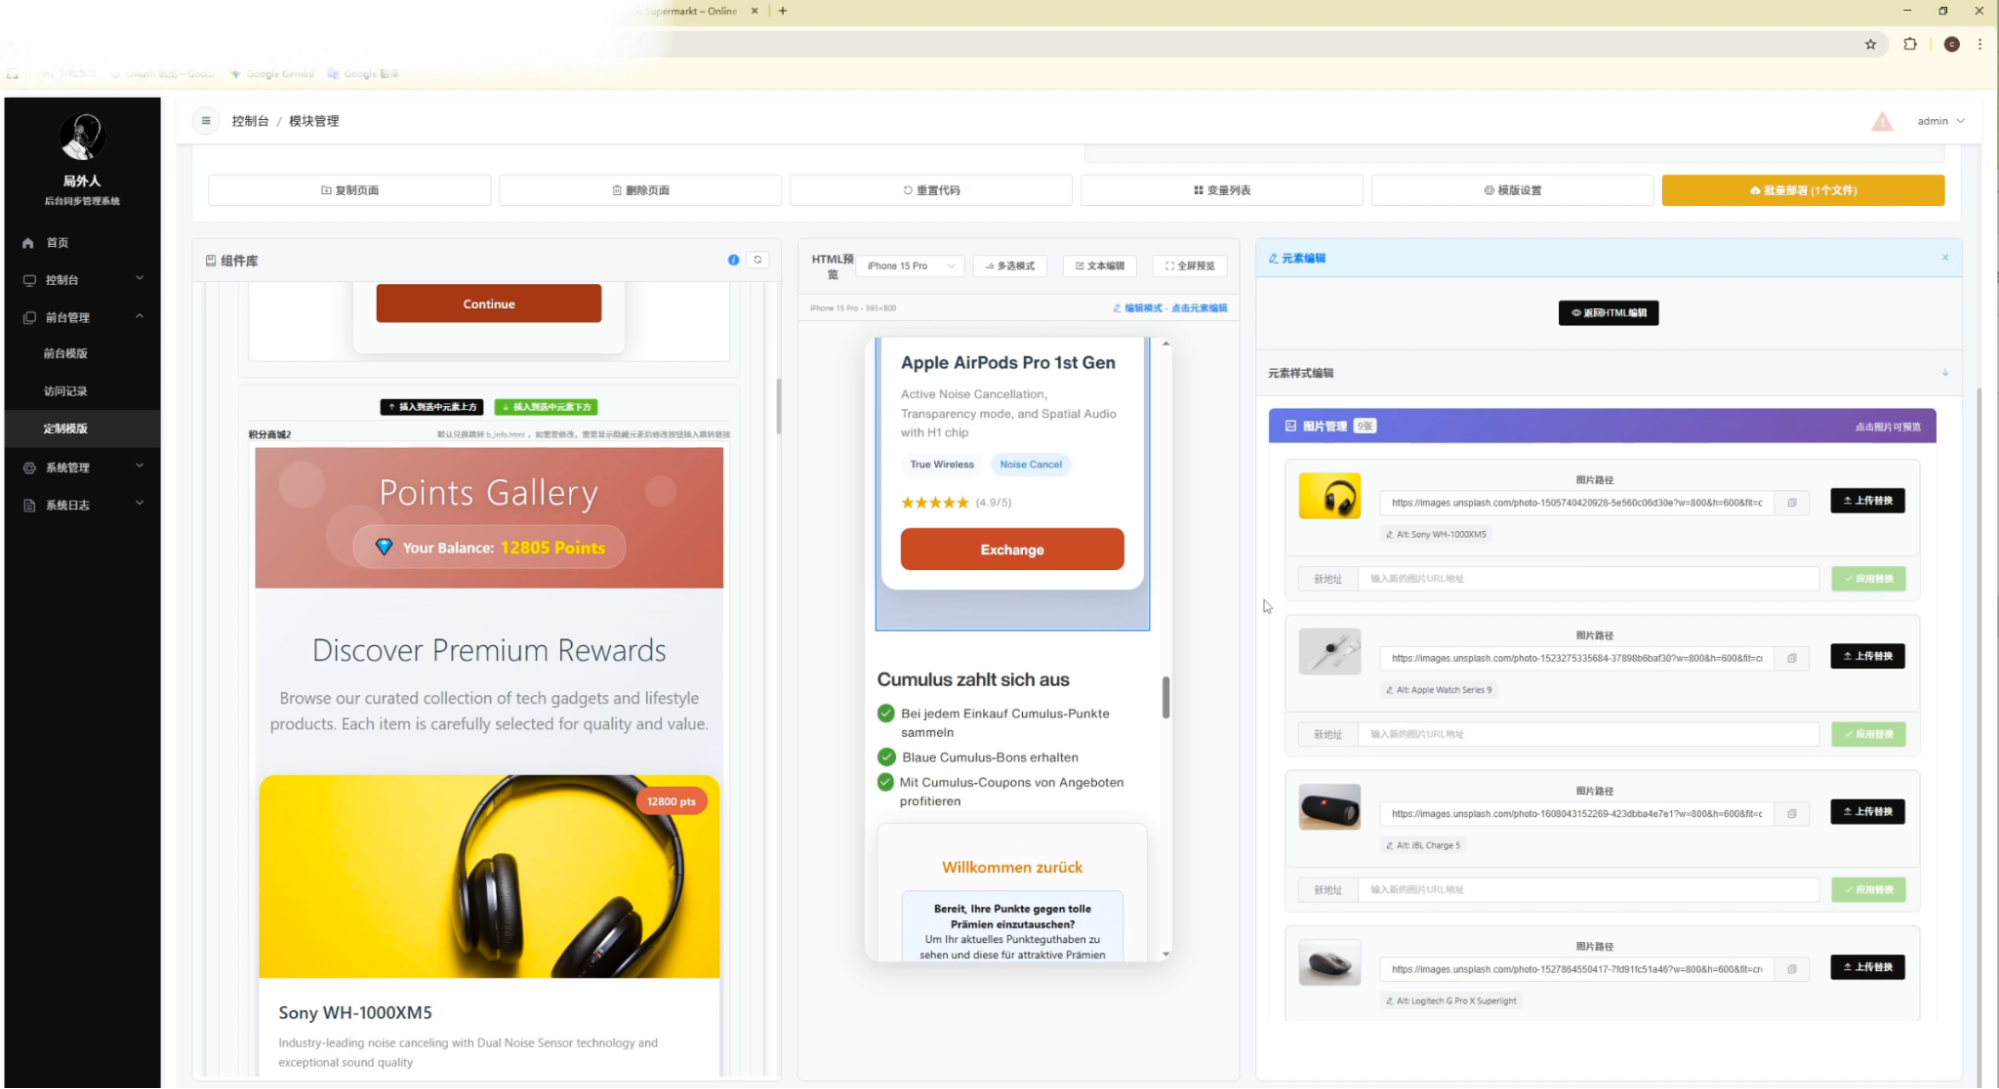The width and height of the screenshot is (1999, 1089).
Task: Click the red warning triangle icon
Action: click(1882, 122)
